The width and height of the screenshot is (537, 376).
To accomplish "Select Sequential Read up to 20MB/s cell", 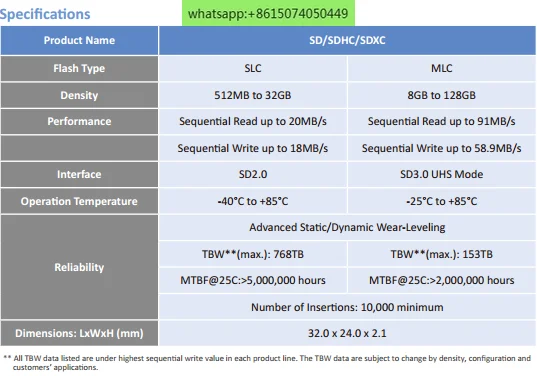I will coord(253,122).
